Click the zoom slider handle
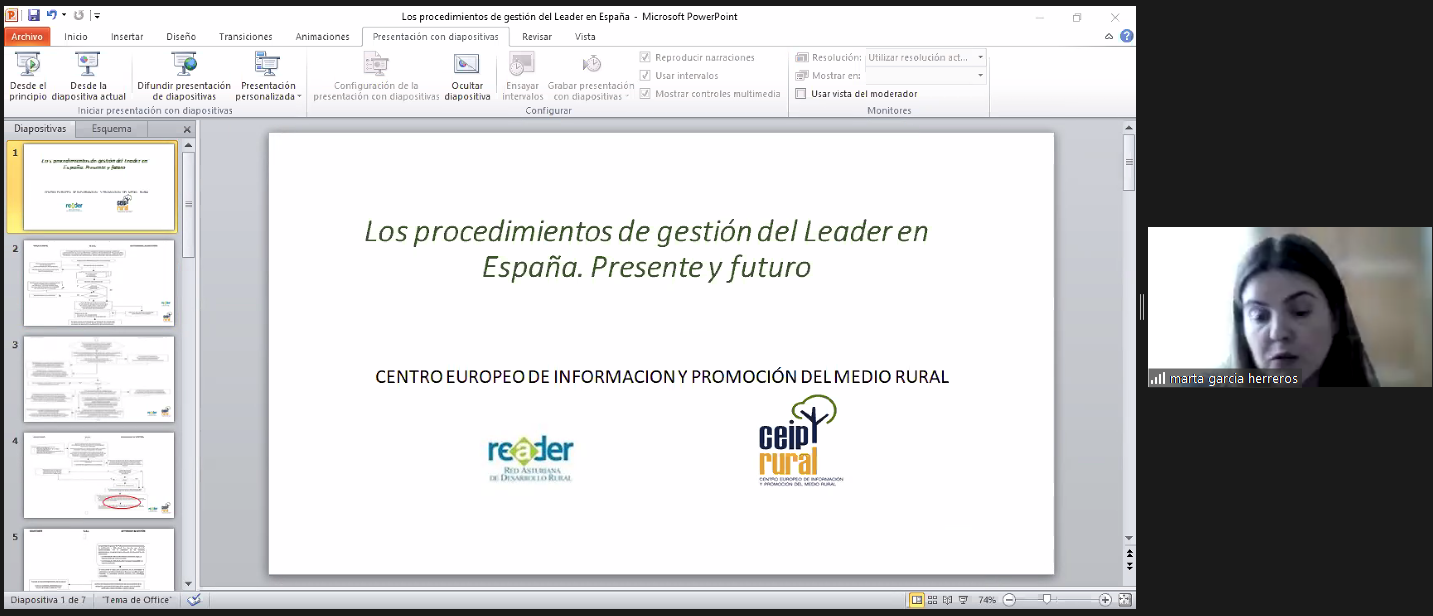 [1046, 600]
